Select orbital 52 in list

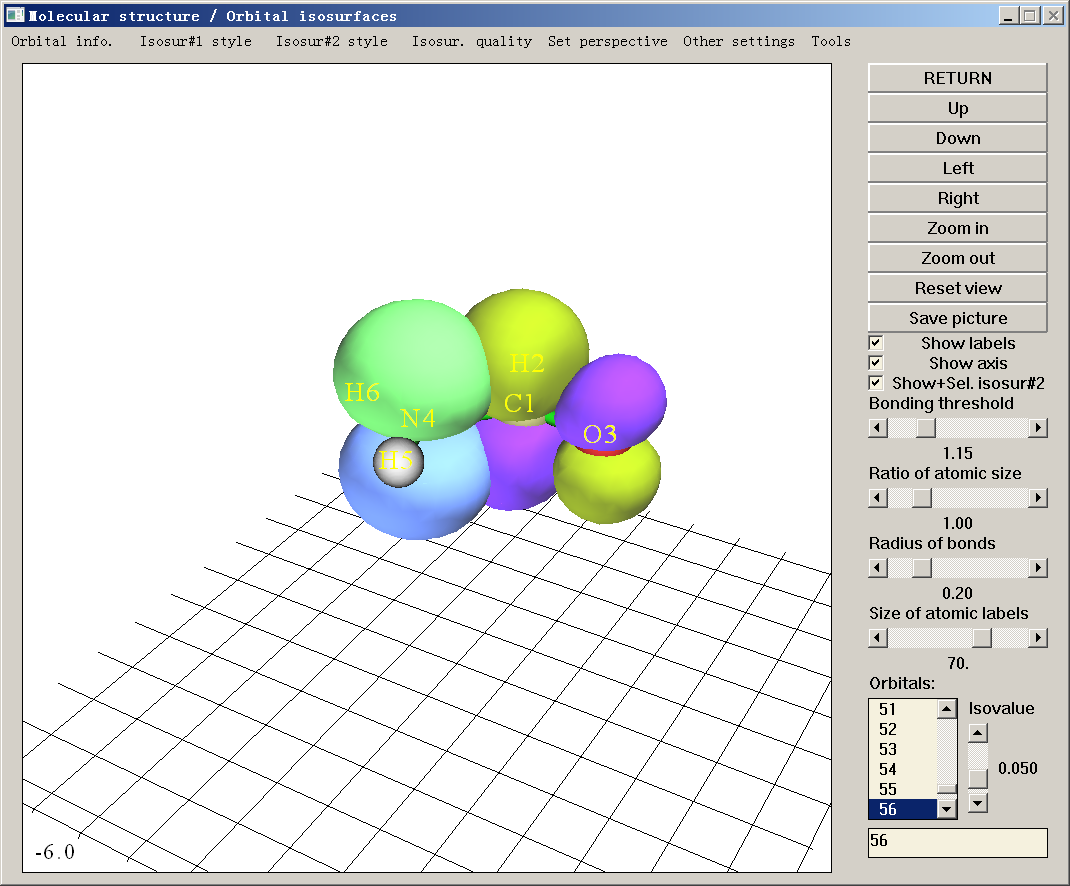(x=903, y=729)
